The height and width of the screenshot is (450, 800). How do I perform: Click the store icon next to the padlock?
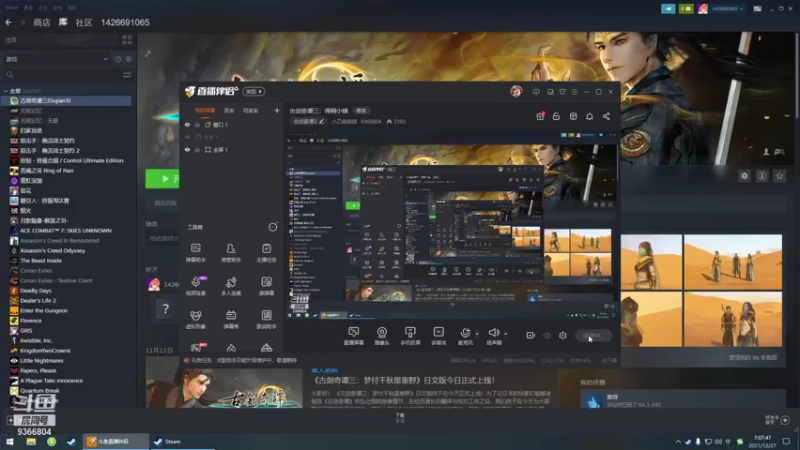[x=573, y=116]
